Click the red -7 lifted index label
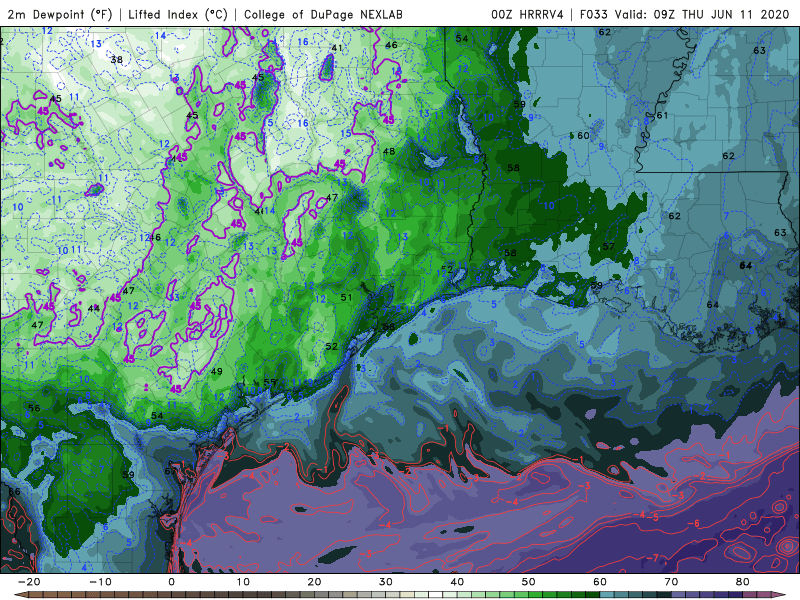The width and height of the screenshot is (800, 600). click(653, 558)
